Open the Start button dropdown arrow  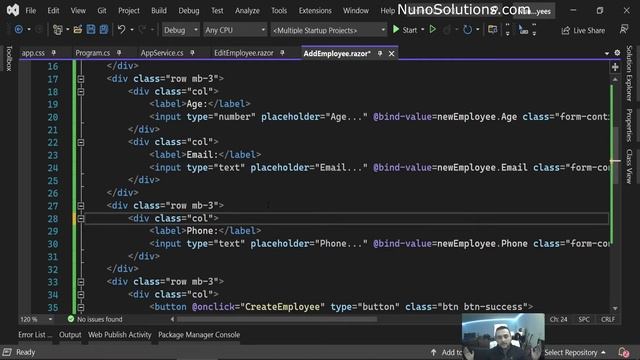point(422,30)
